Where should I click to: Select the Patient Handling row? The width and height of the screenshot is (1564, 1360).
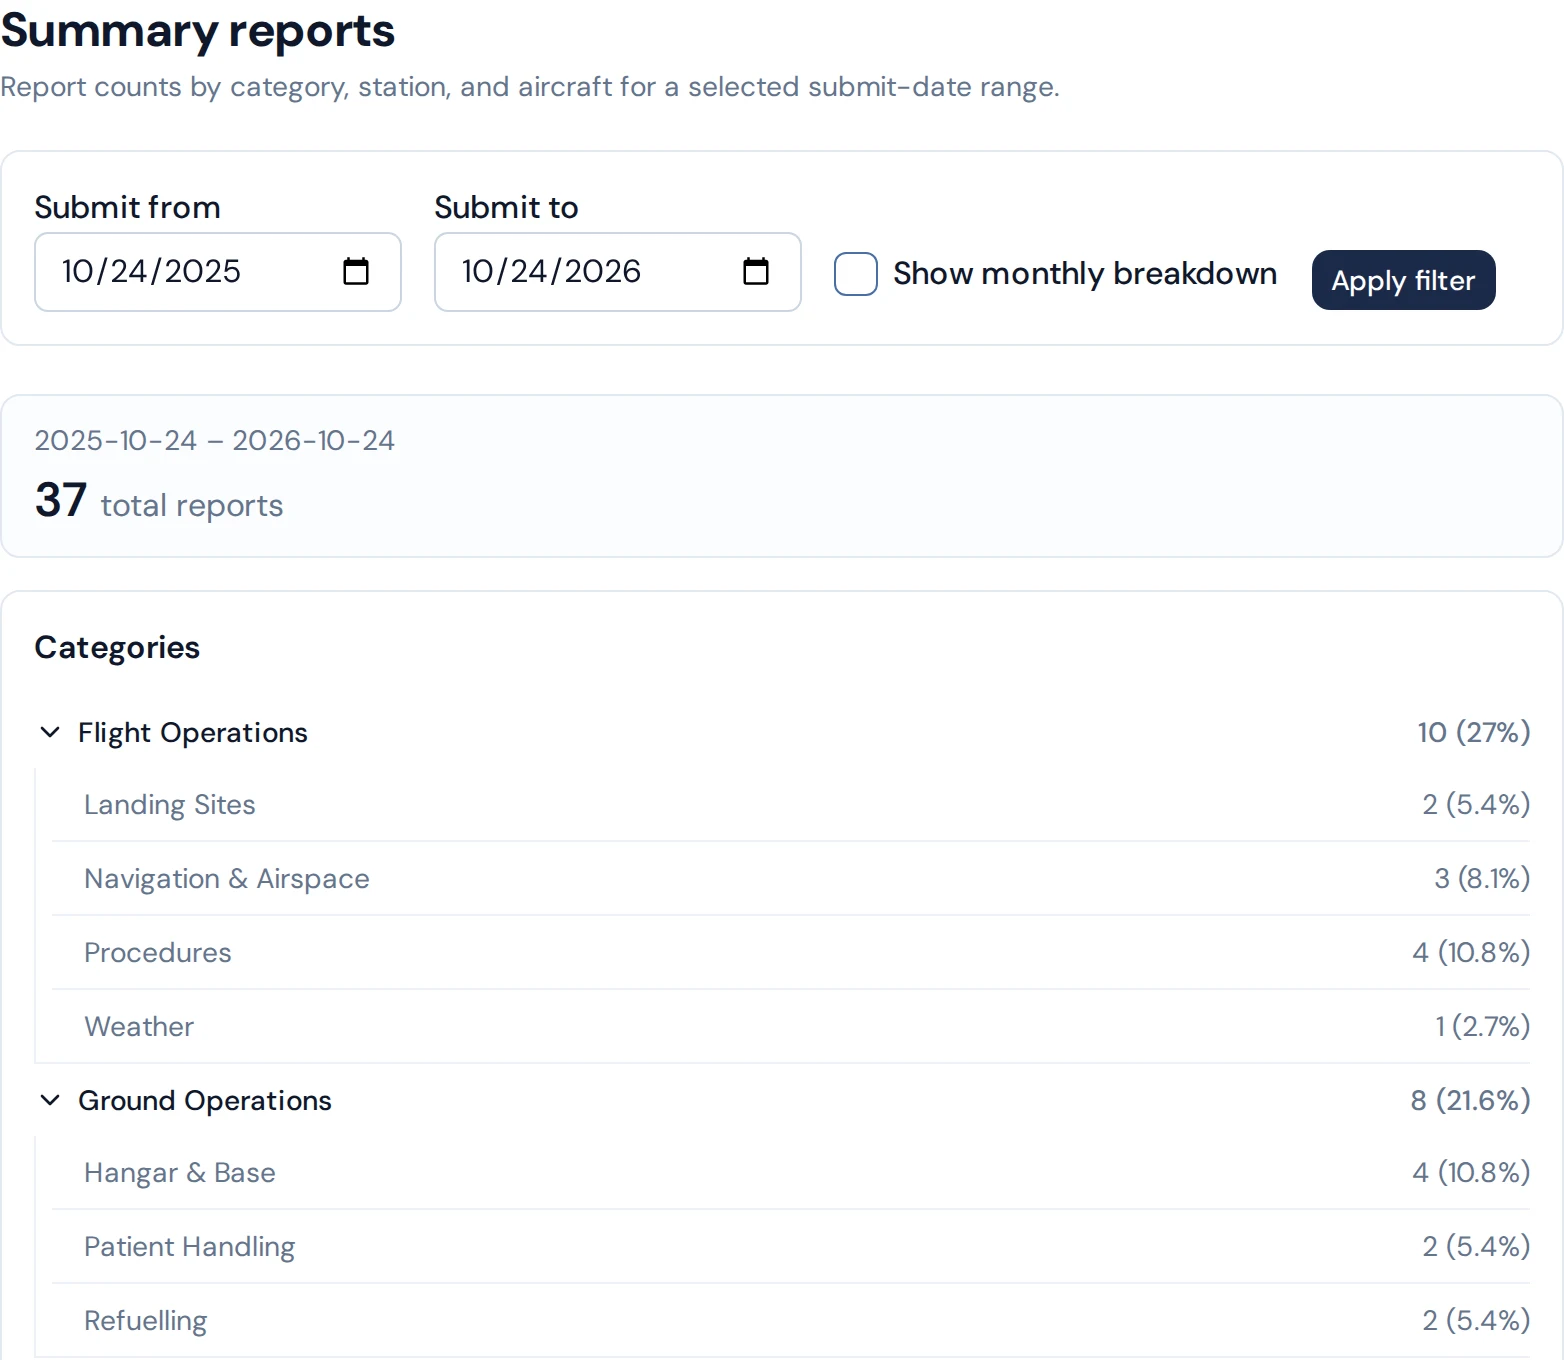pyautogui.click(x=791, y=1247)
